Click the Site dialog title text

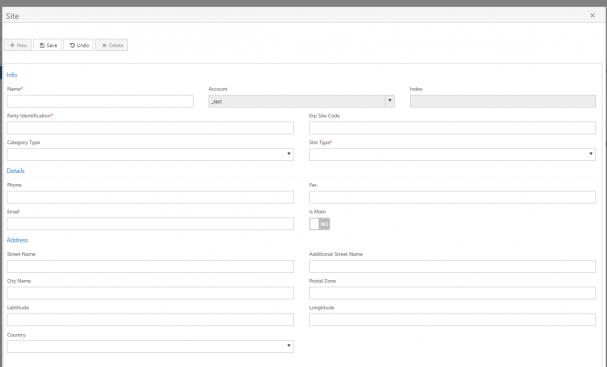(12, 16)
